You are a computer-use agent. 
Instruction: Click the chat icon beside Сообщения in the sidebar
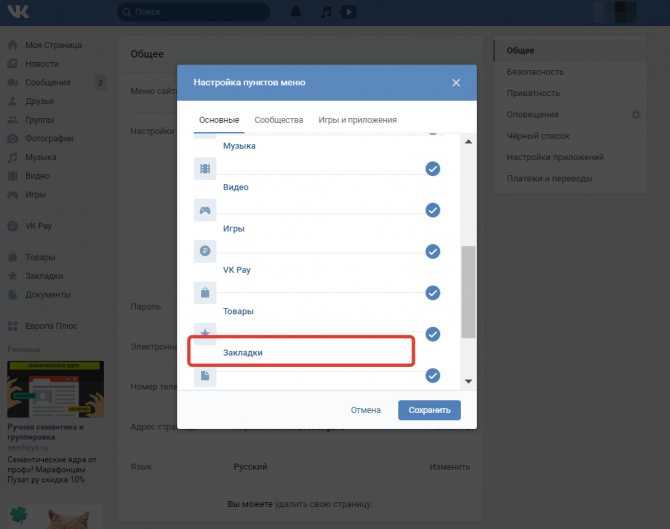[x=13, y=82]
